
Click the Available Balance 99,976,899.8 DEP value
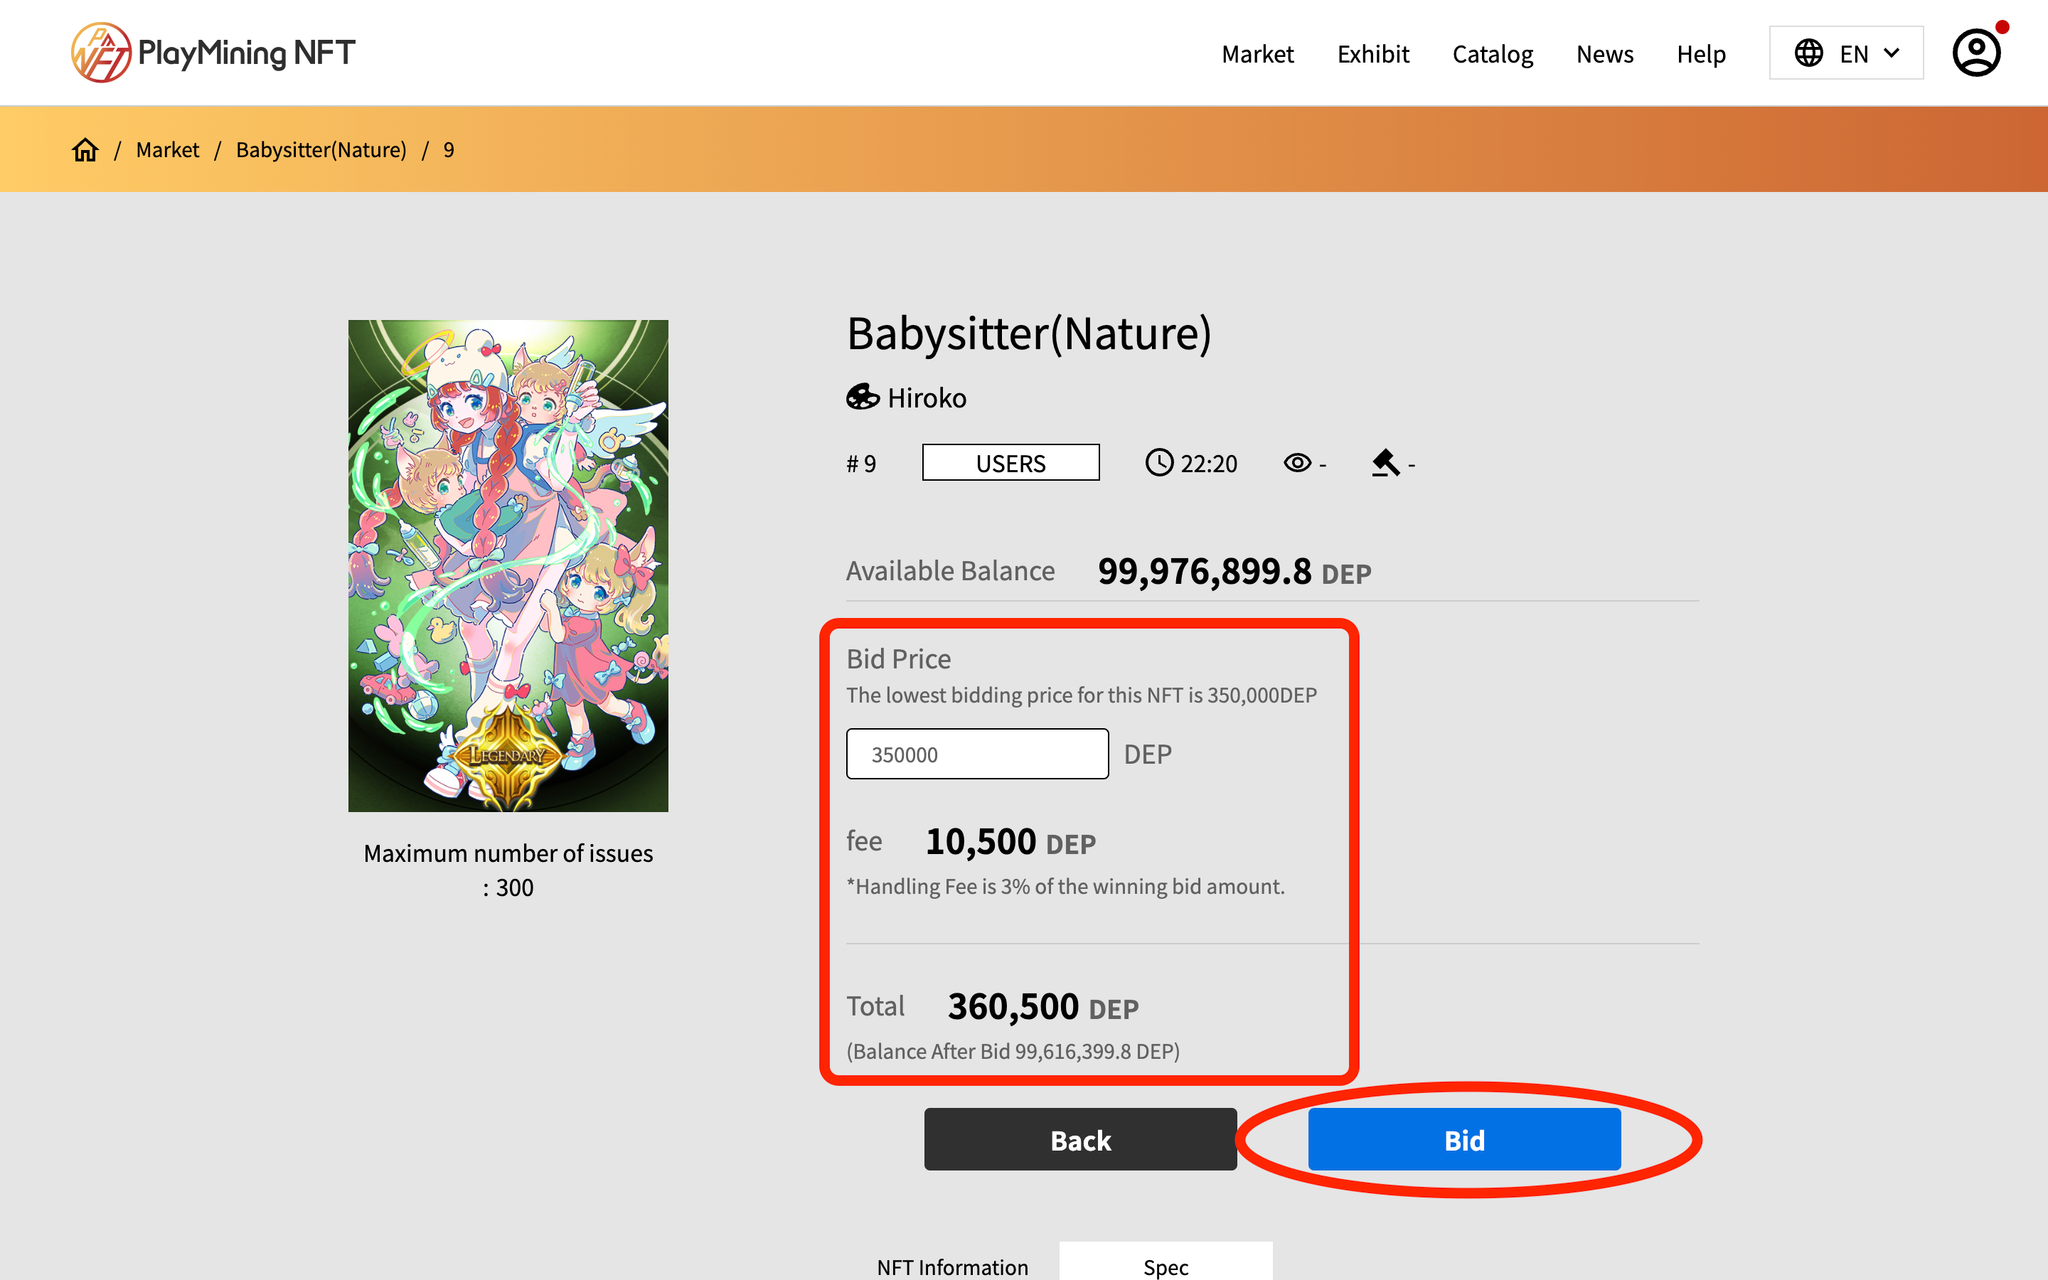[x=1234, y=571]
